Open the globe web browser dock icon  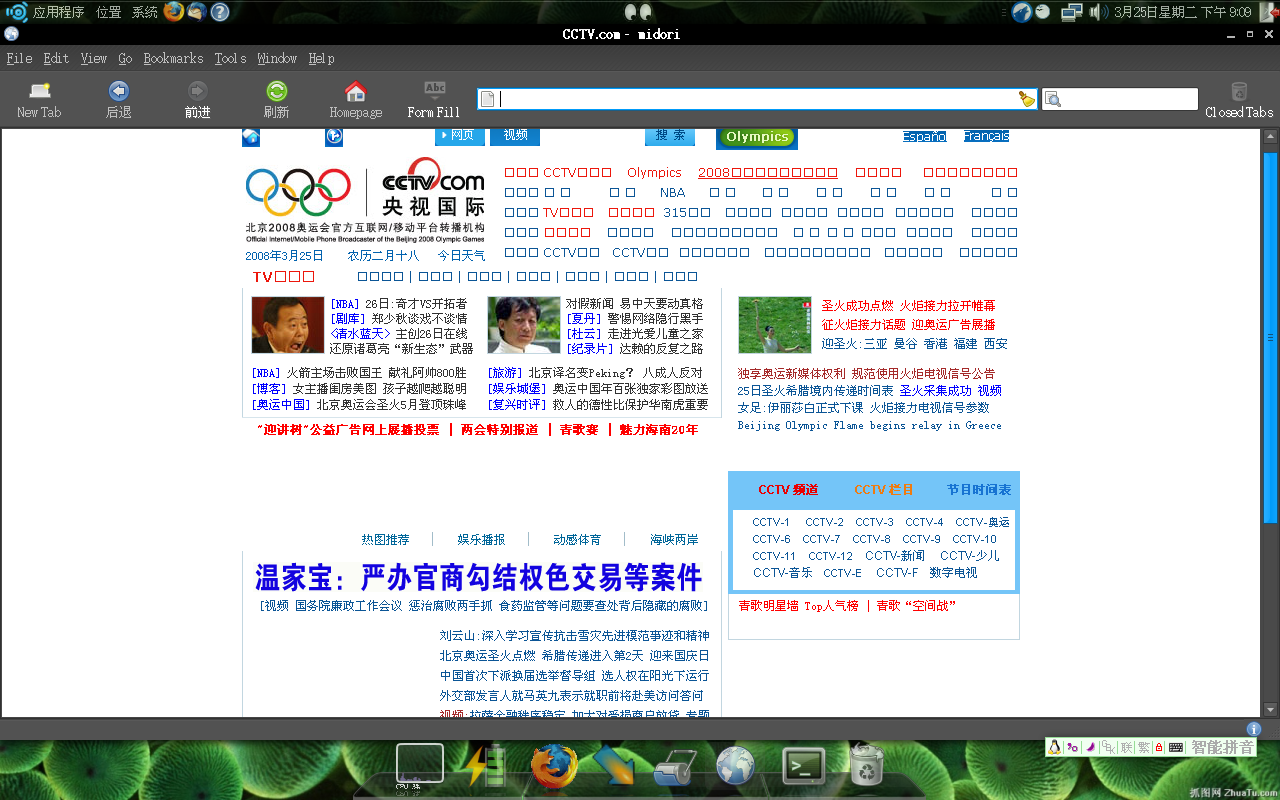(x=736, y=766)
